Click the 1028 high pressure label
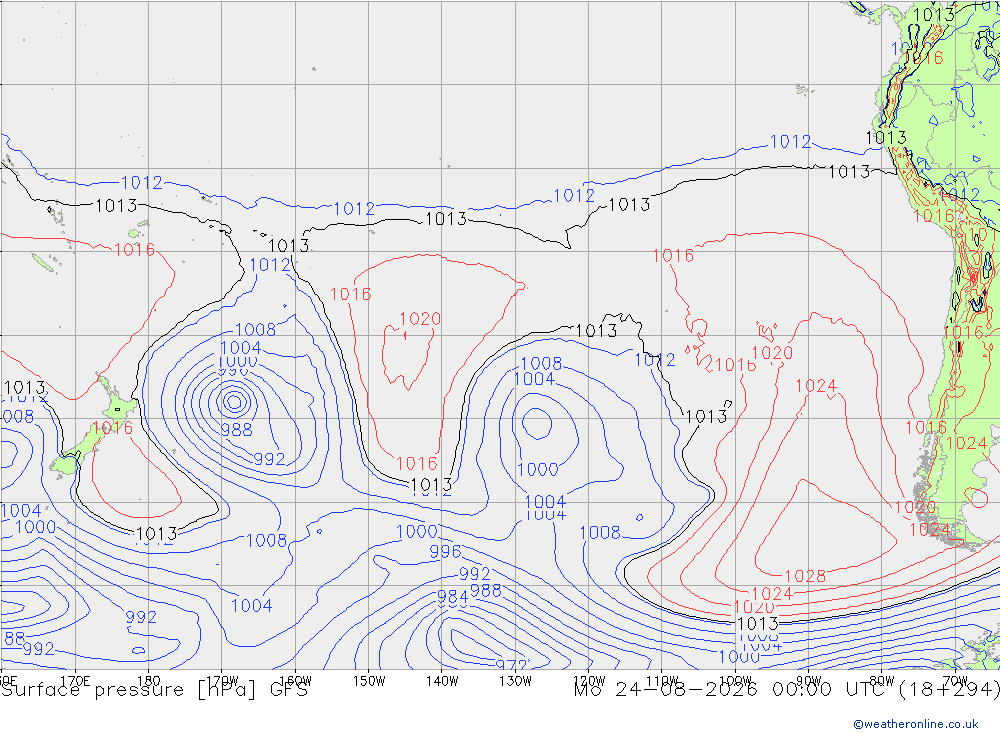 click(805, 576)
